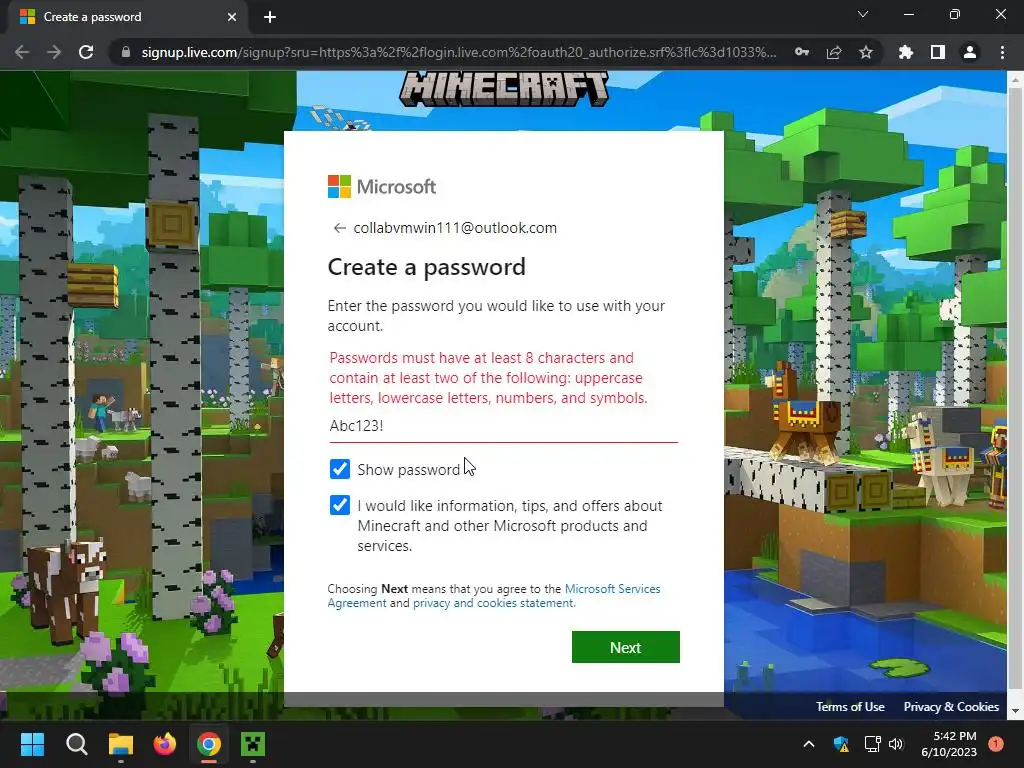Click the page scrollbar up arrow
1024x768 pixels.
(x=1016, y=80)
